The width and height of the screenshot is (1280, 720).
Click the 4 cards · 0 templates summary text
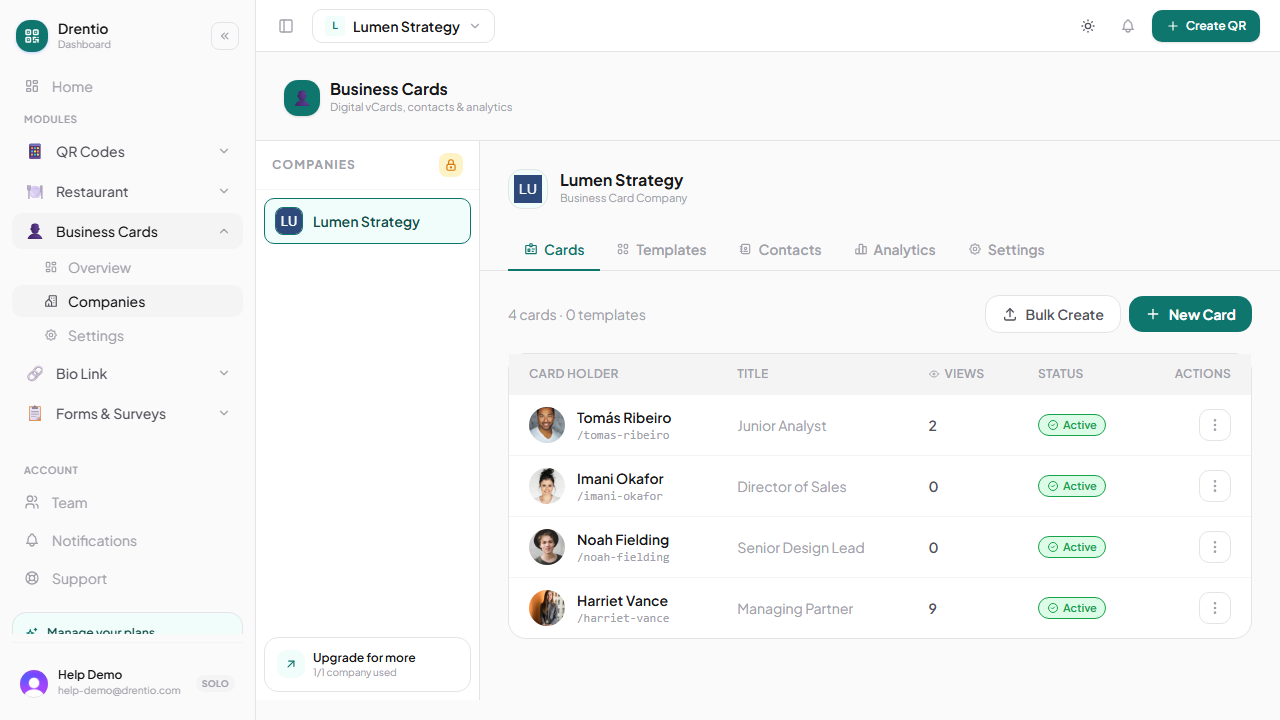tap(577, 315)
